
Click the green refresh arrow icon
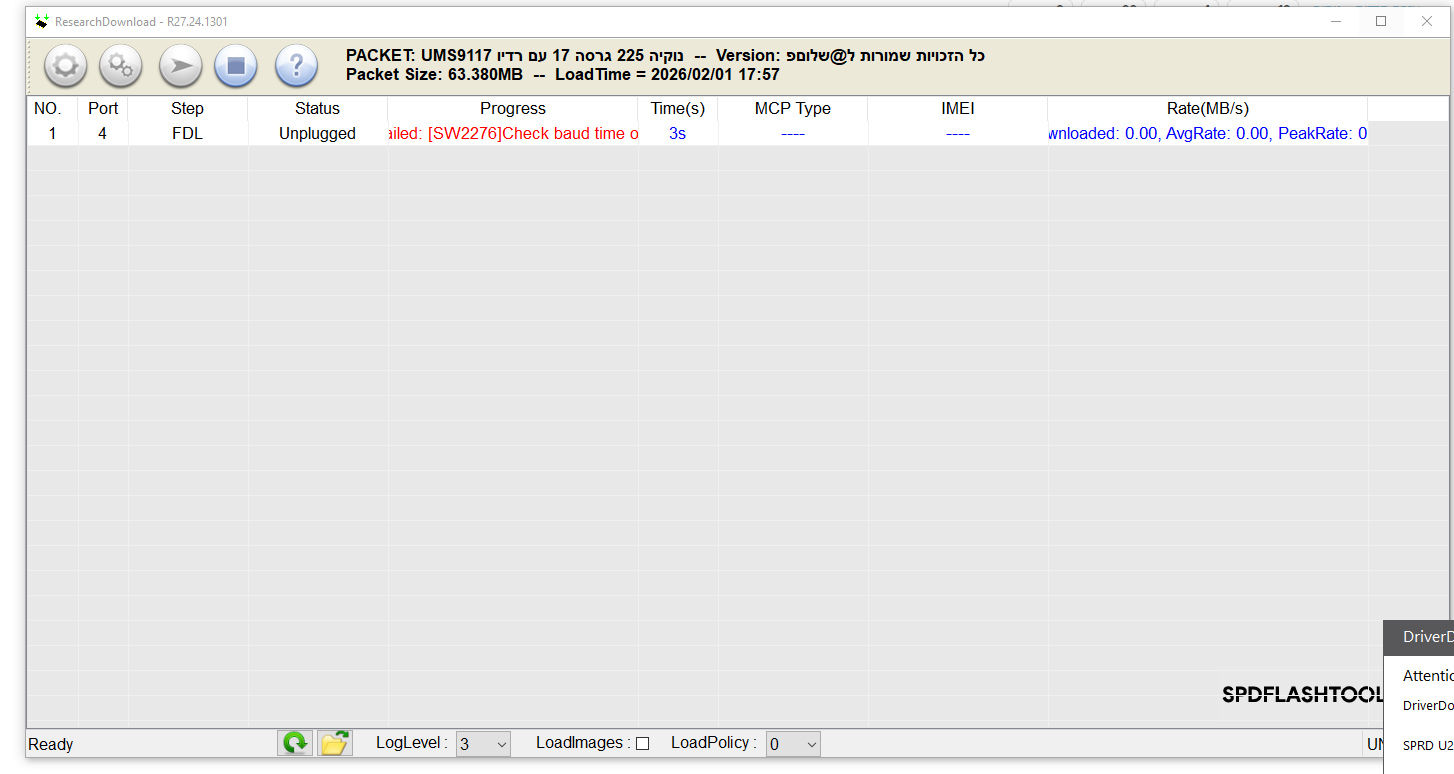(295, 743)
